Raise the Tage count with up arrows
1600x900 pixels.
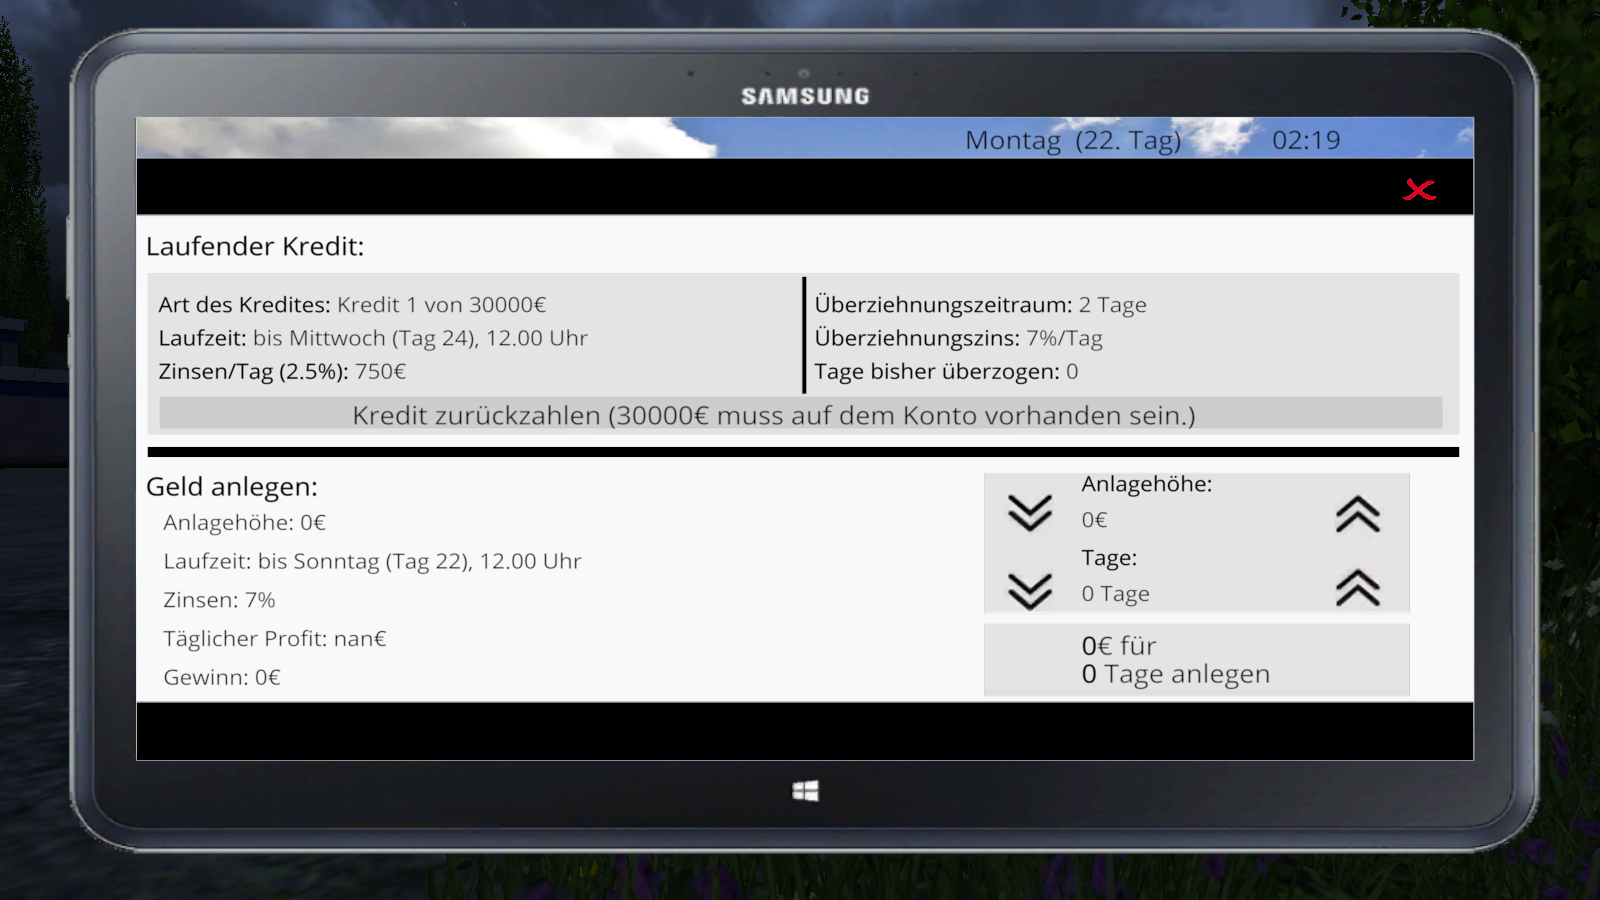(1357, 589)
